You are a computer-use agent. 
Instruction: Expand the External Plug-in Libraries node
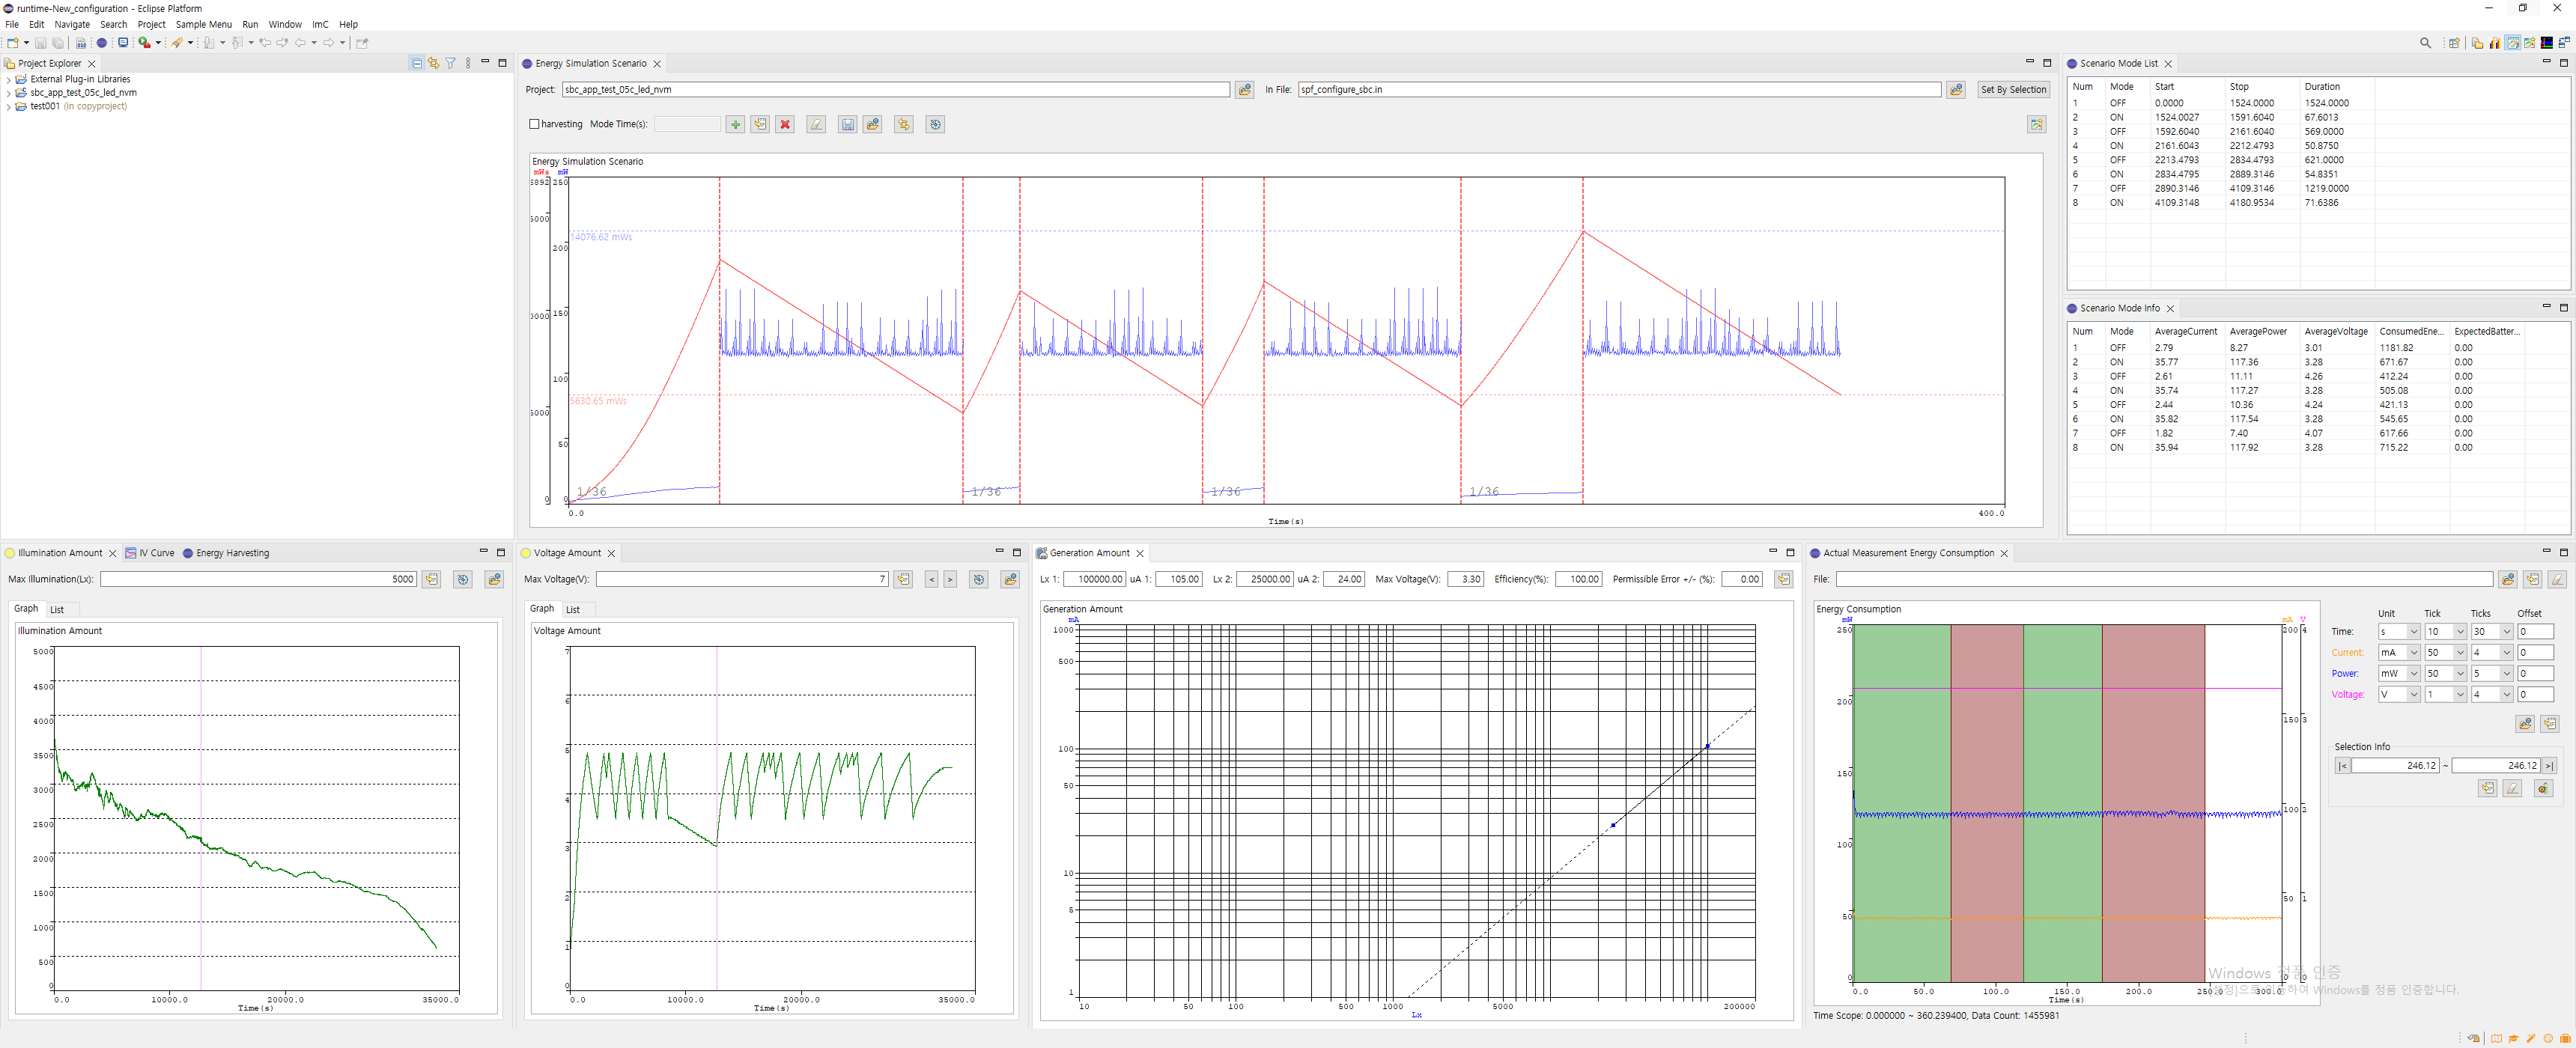[x=9, y=79]
